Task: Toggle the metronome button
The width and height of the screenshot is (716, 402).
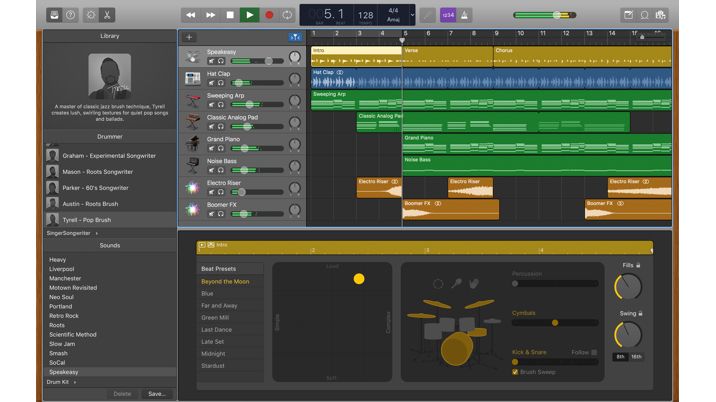Action: [464, 15]
